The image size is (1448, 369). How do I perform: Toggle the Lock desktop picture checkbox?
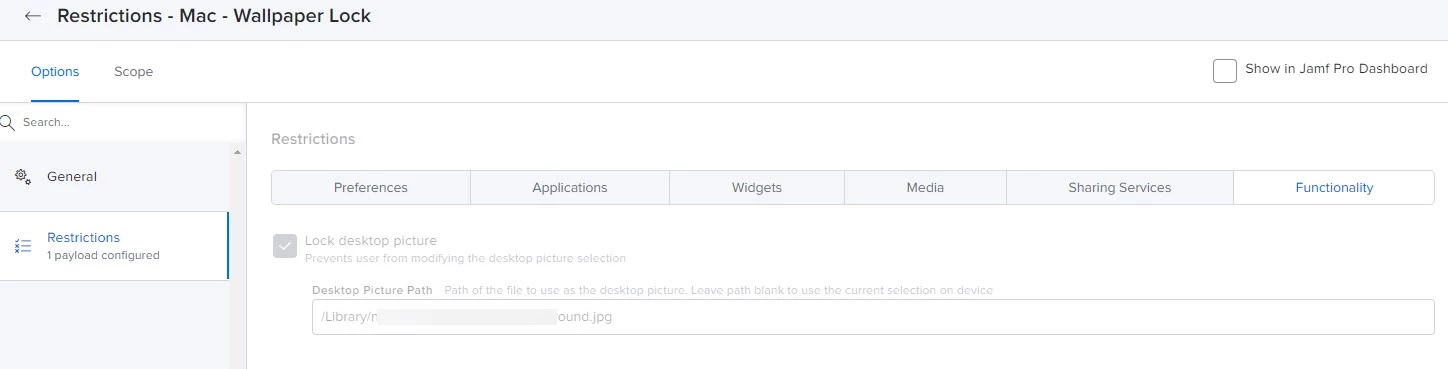pyautogui.click(x=285, y=246)
